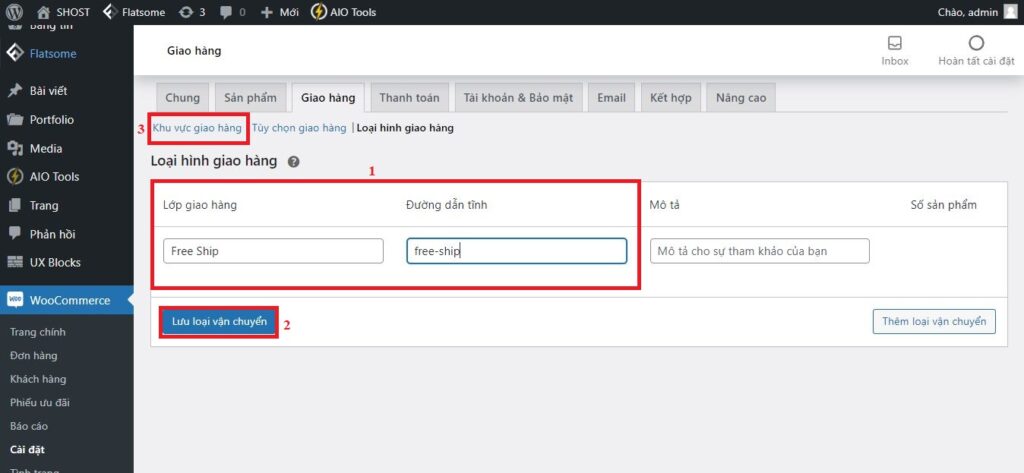Click the Thêm loại vận chuyển button
The width and height of the screenshot is (1024, 473).
point(933,322)
